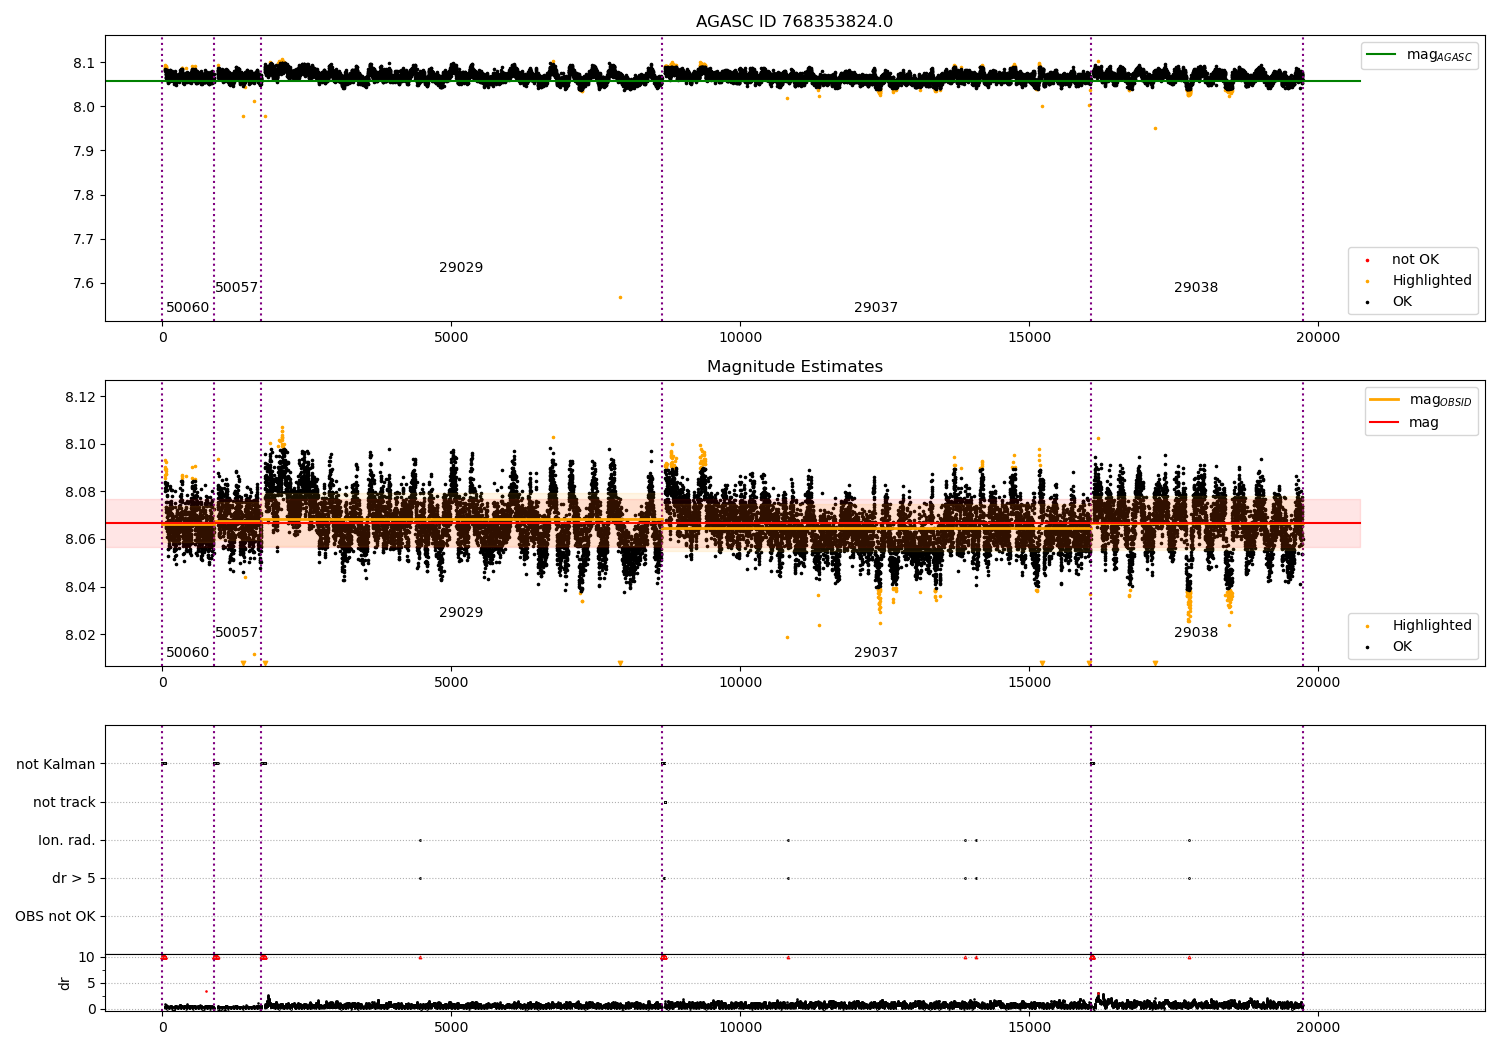Image resolution: width=1500 pixels, height=1050 pixels.
Task: Click 'Highlighted' legend entry in the middle plot
Action: click(1431, 626)
